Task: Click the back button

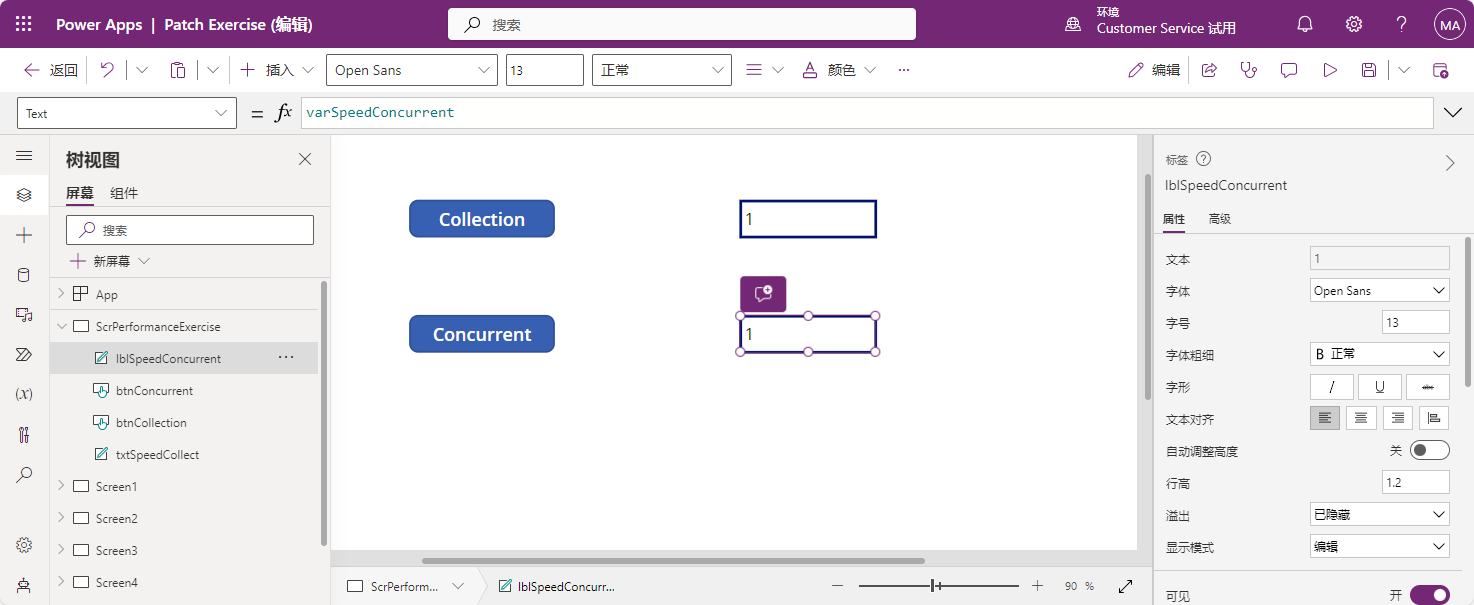Action: pos(51,70)
